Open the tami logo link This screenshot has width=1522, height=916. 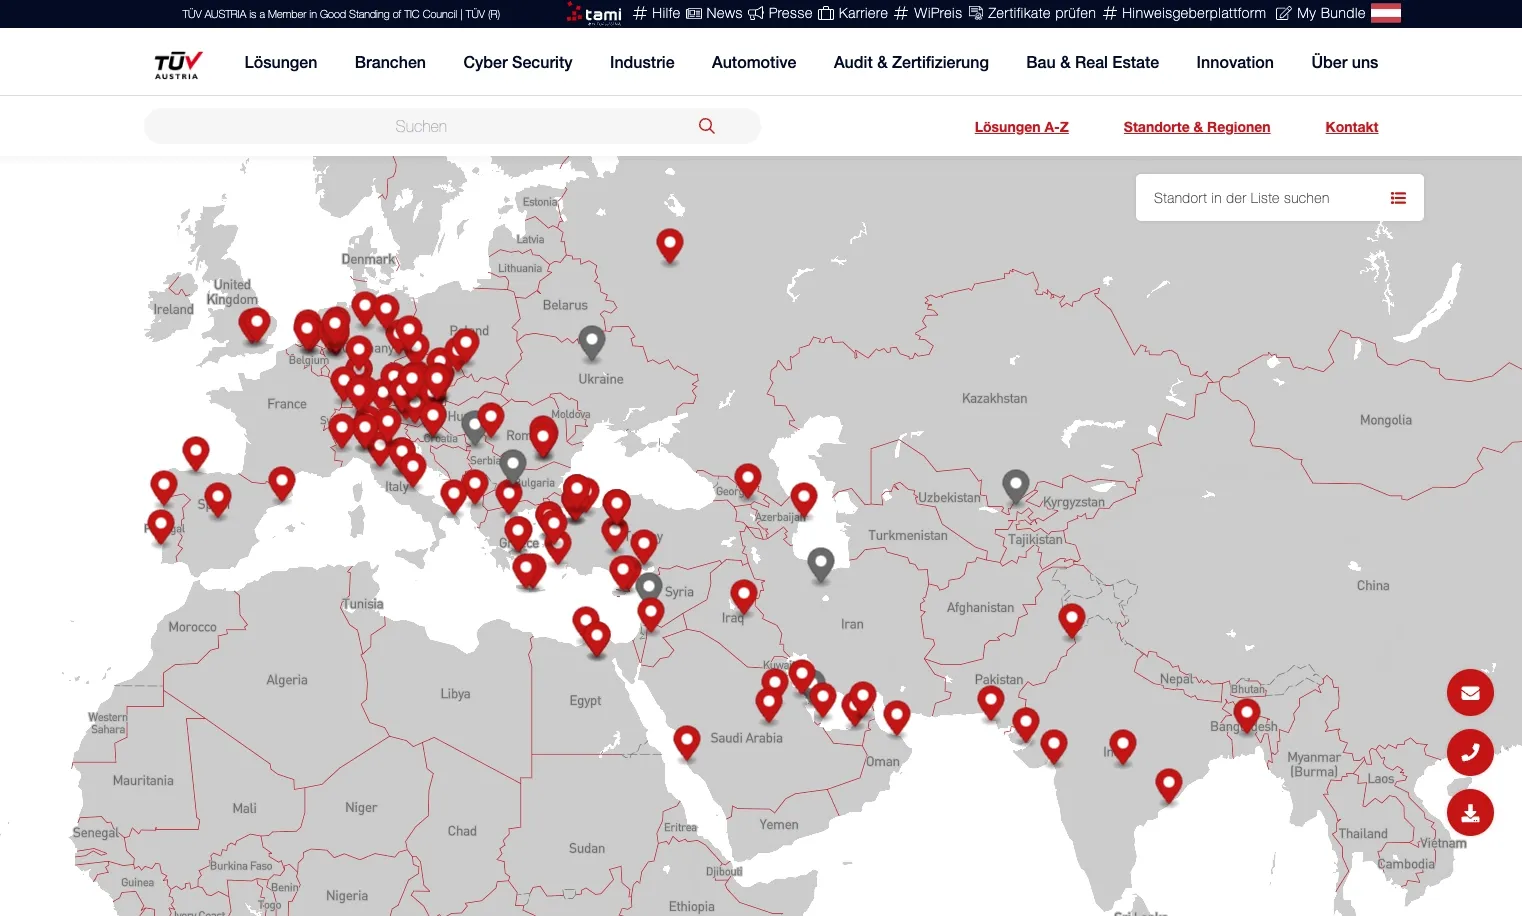(594, 13)
